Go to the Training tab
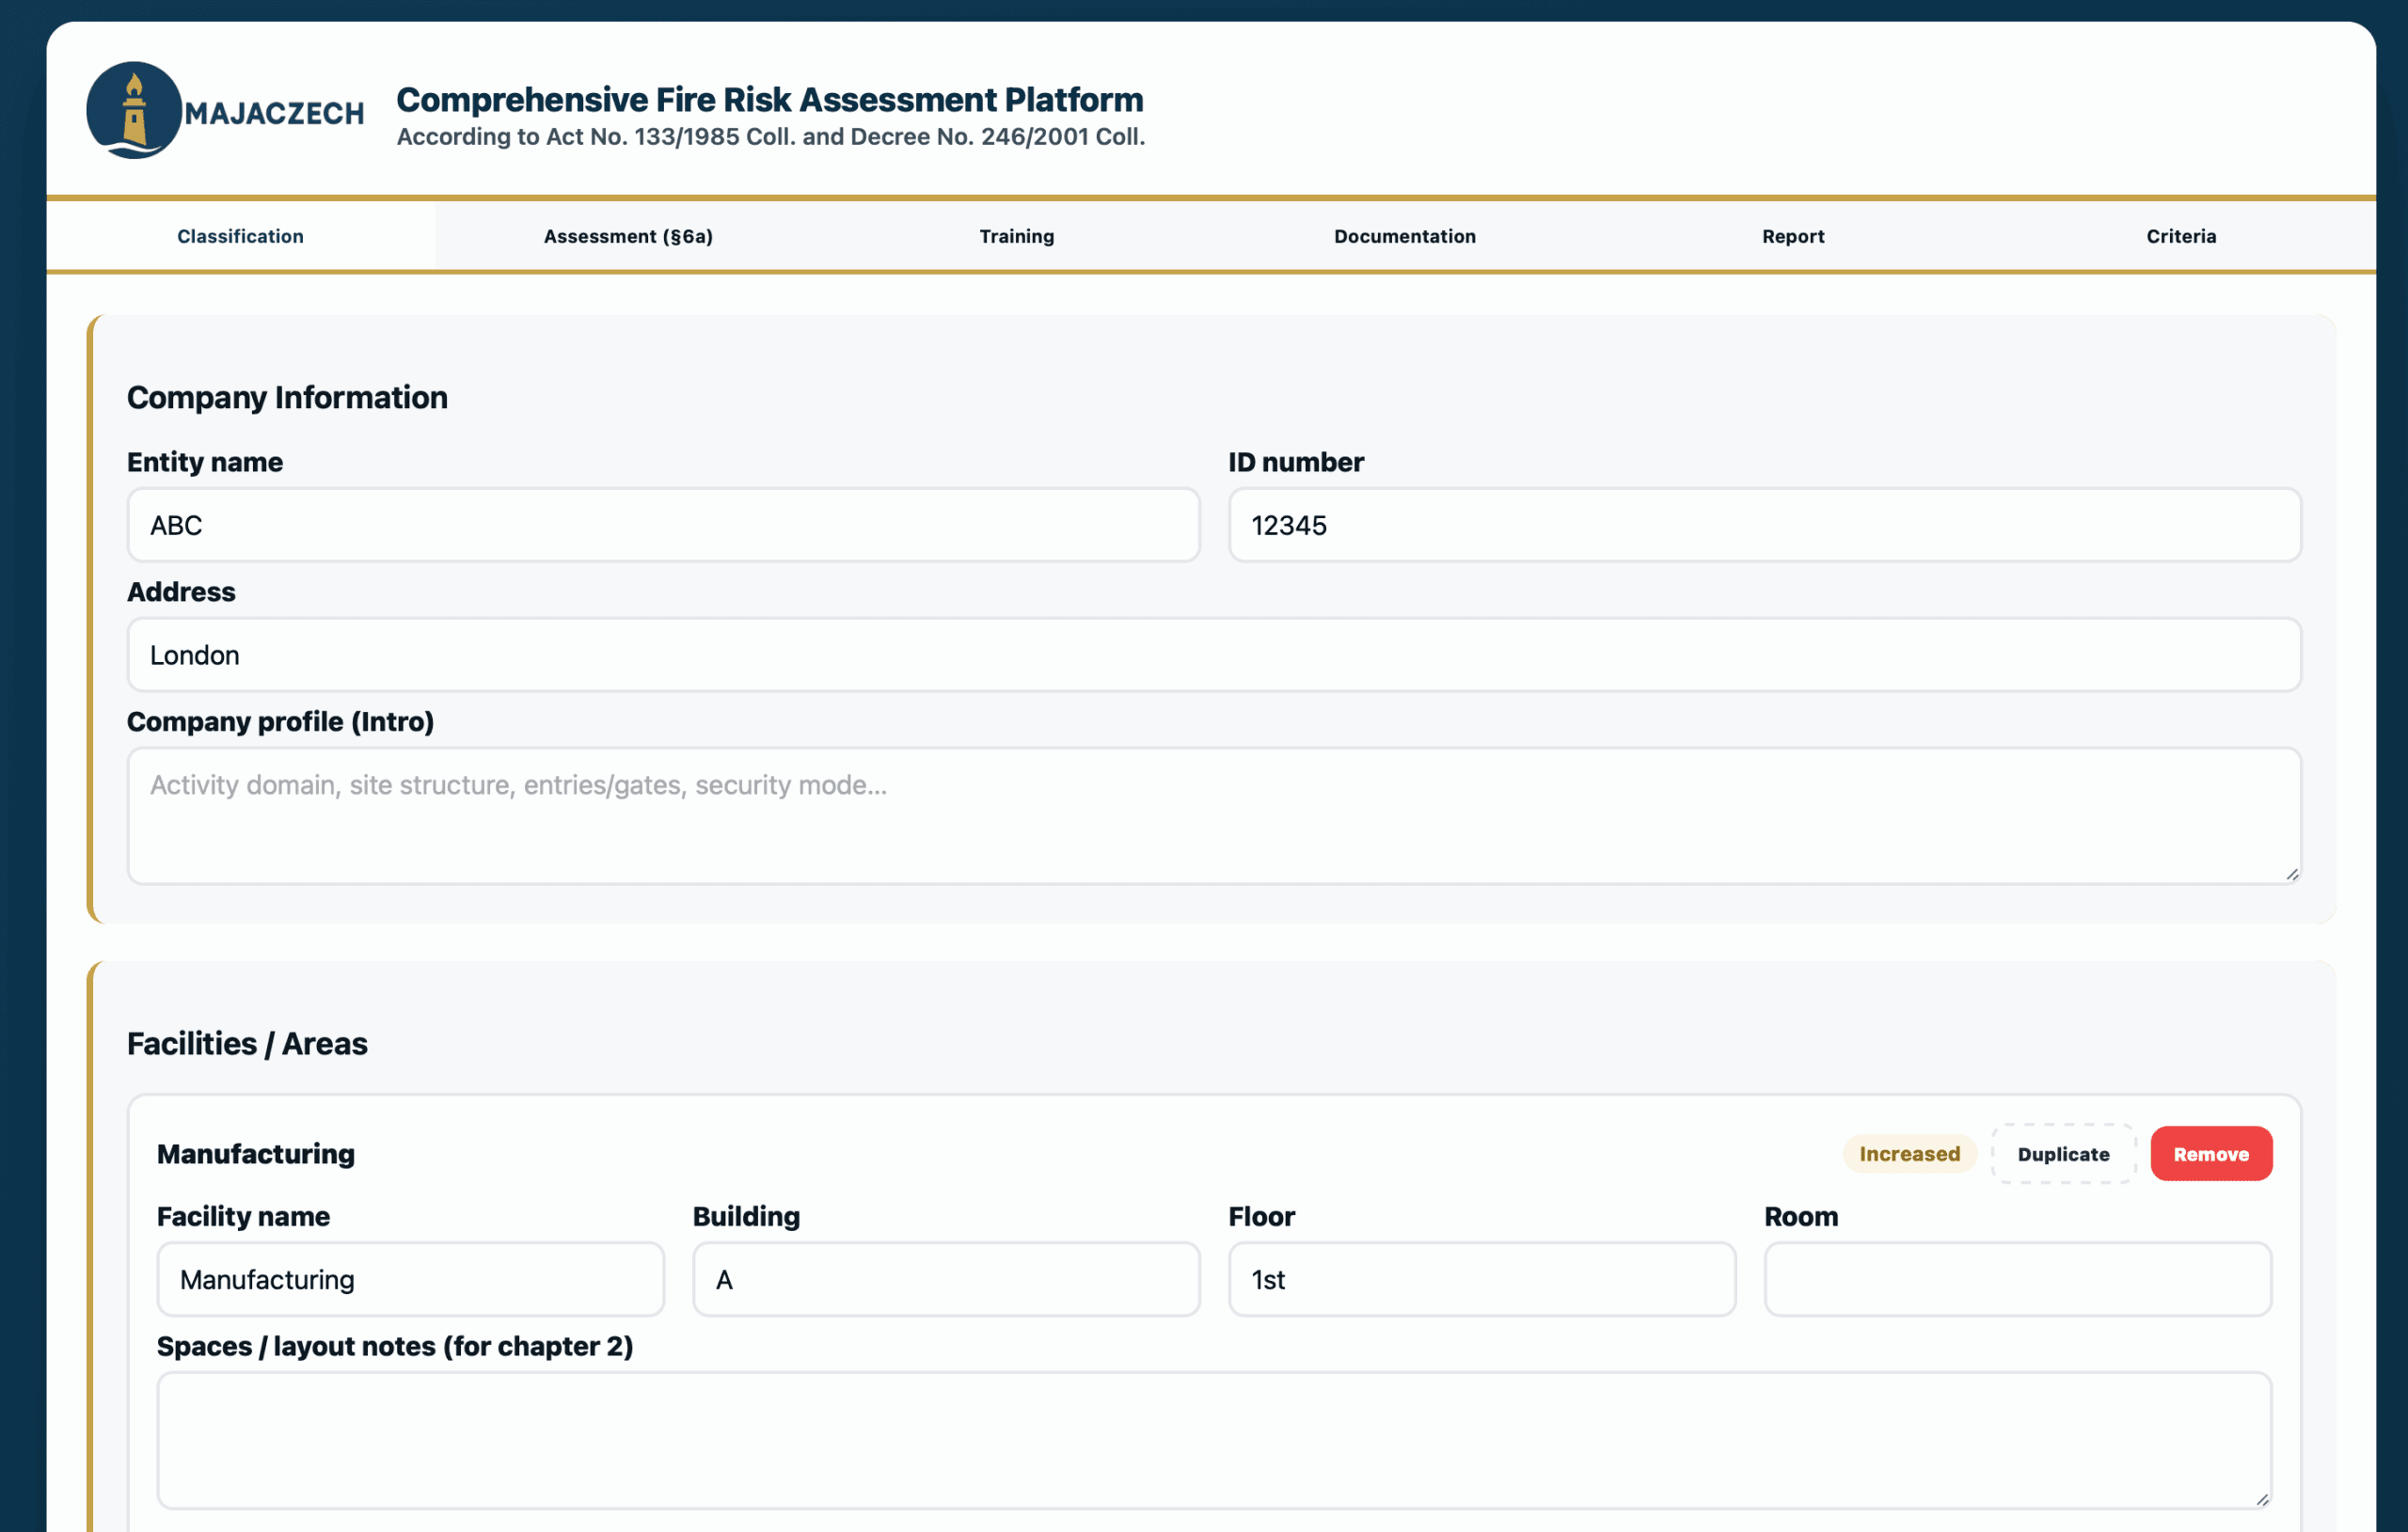 1016,236
